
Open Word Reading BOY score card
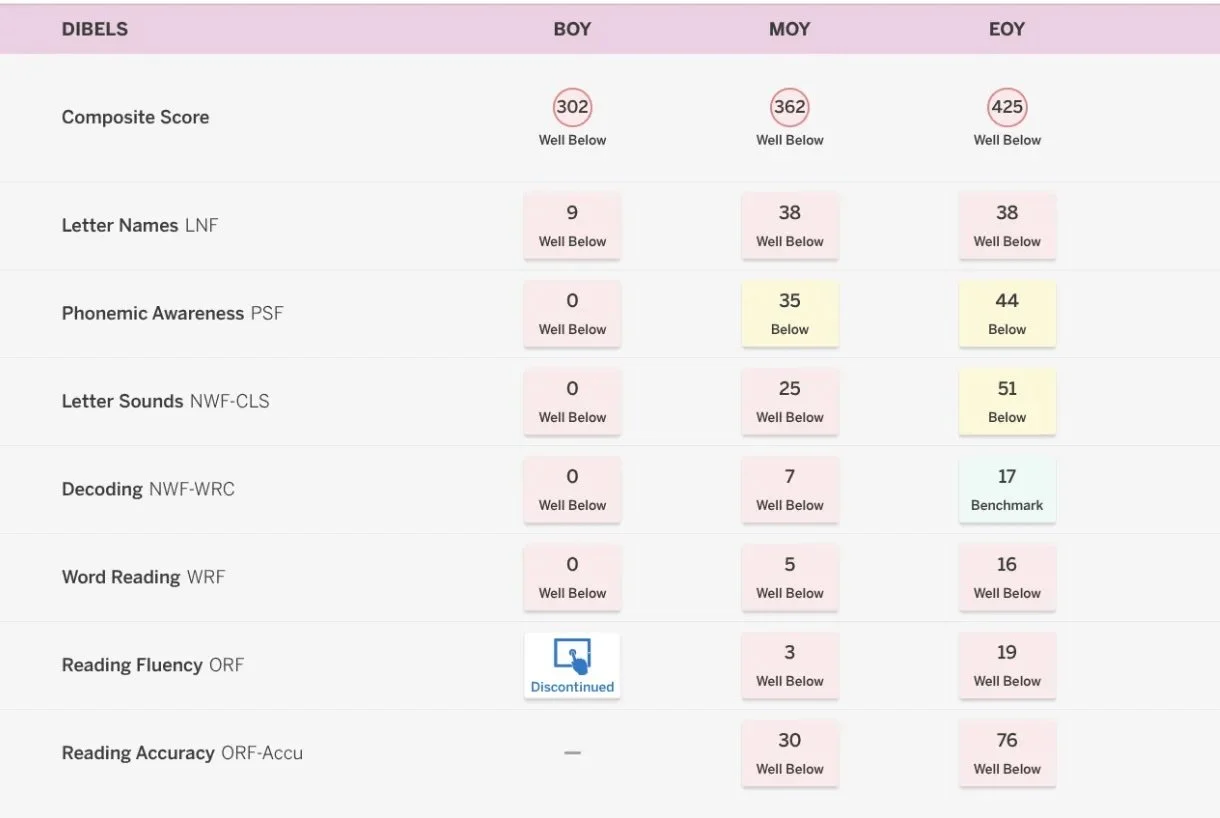572,577
